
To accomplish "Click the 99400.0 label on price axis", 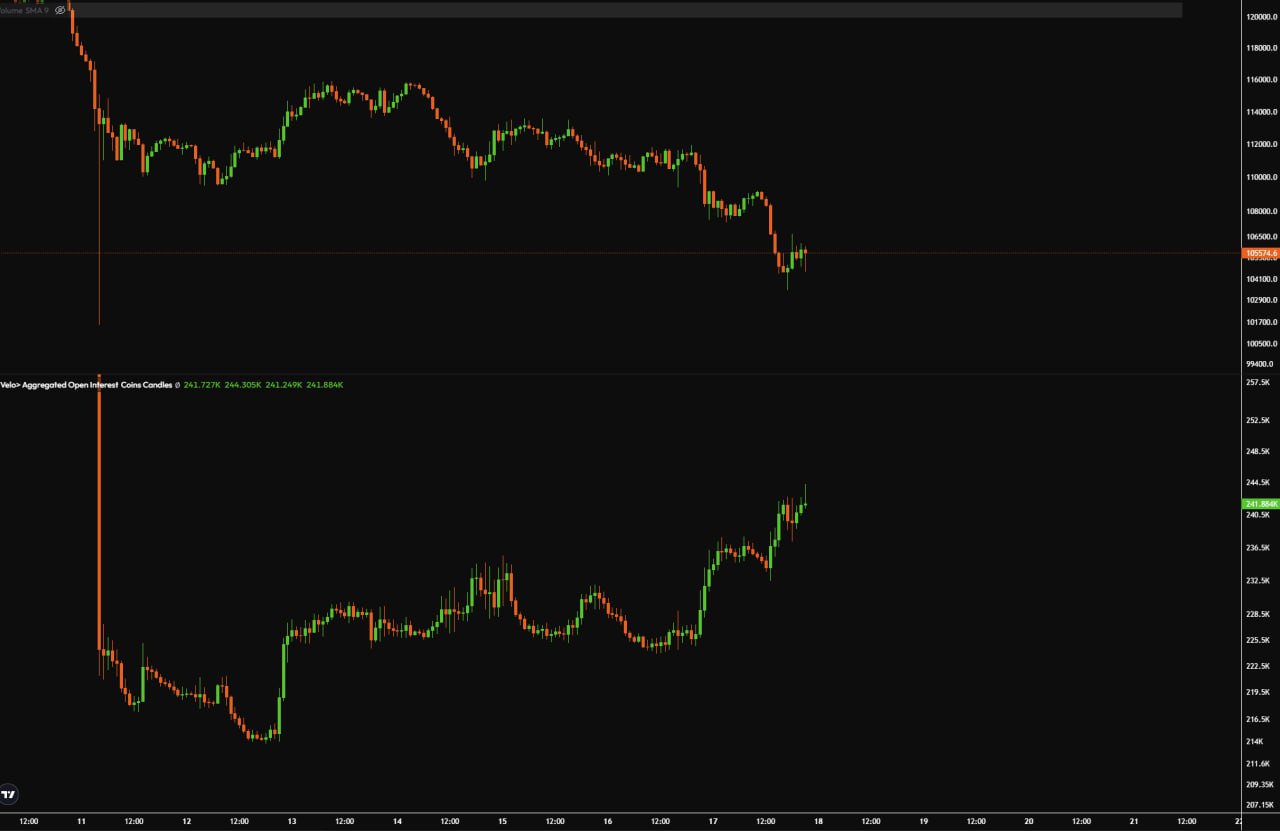I will click(x=1259, y=364).
